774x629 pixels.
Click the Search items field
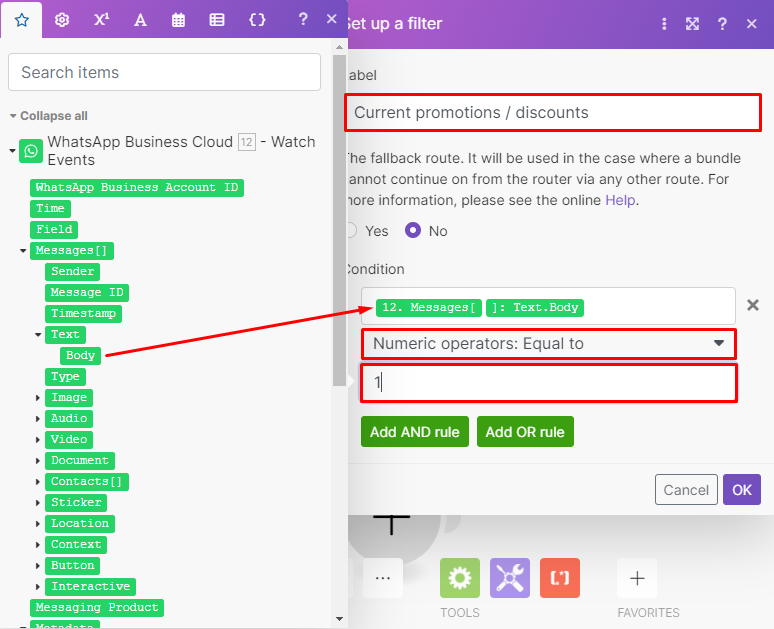click(164, 72)
